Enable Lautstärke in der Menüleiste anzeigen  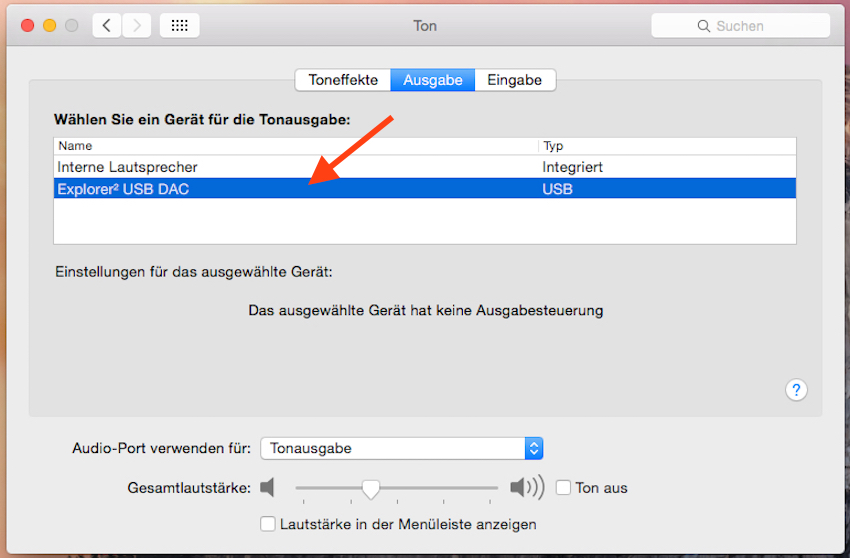267,524
